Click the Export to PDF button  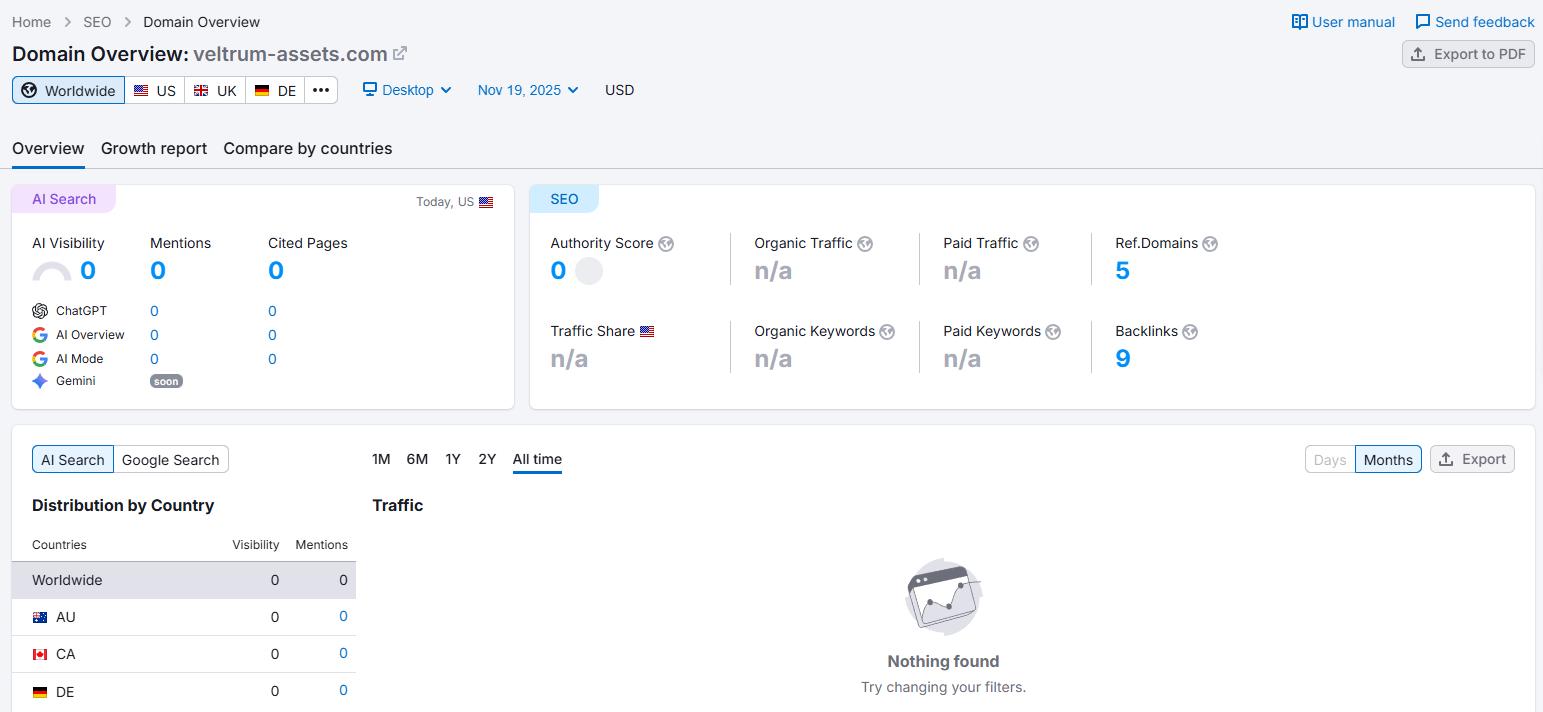[x=1468, y=54]
